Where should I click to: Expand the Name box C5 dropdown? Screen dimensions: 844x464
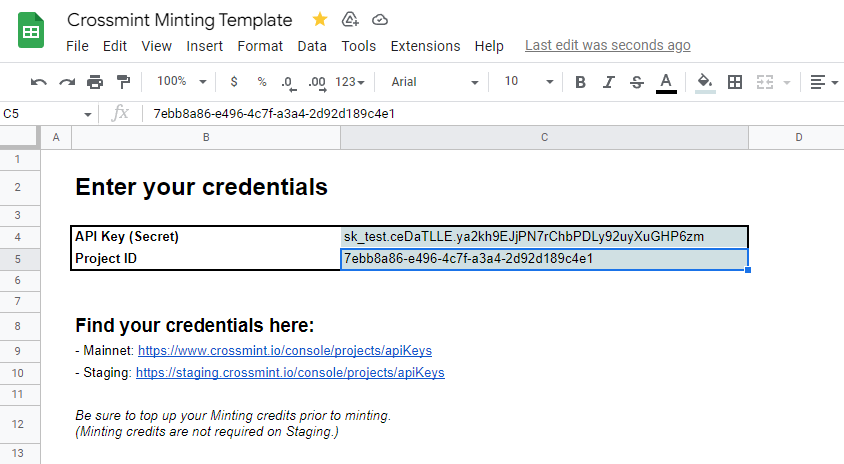click(87, 114)
